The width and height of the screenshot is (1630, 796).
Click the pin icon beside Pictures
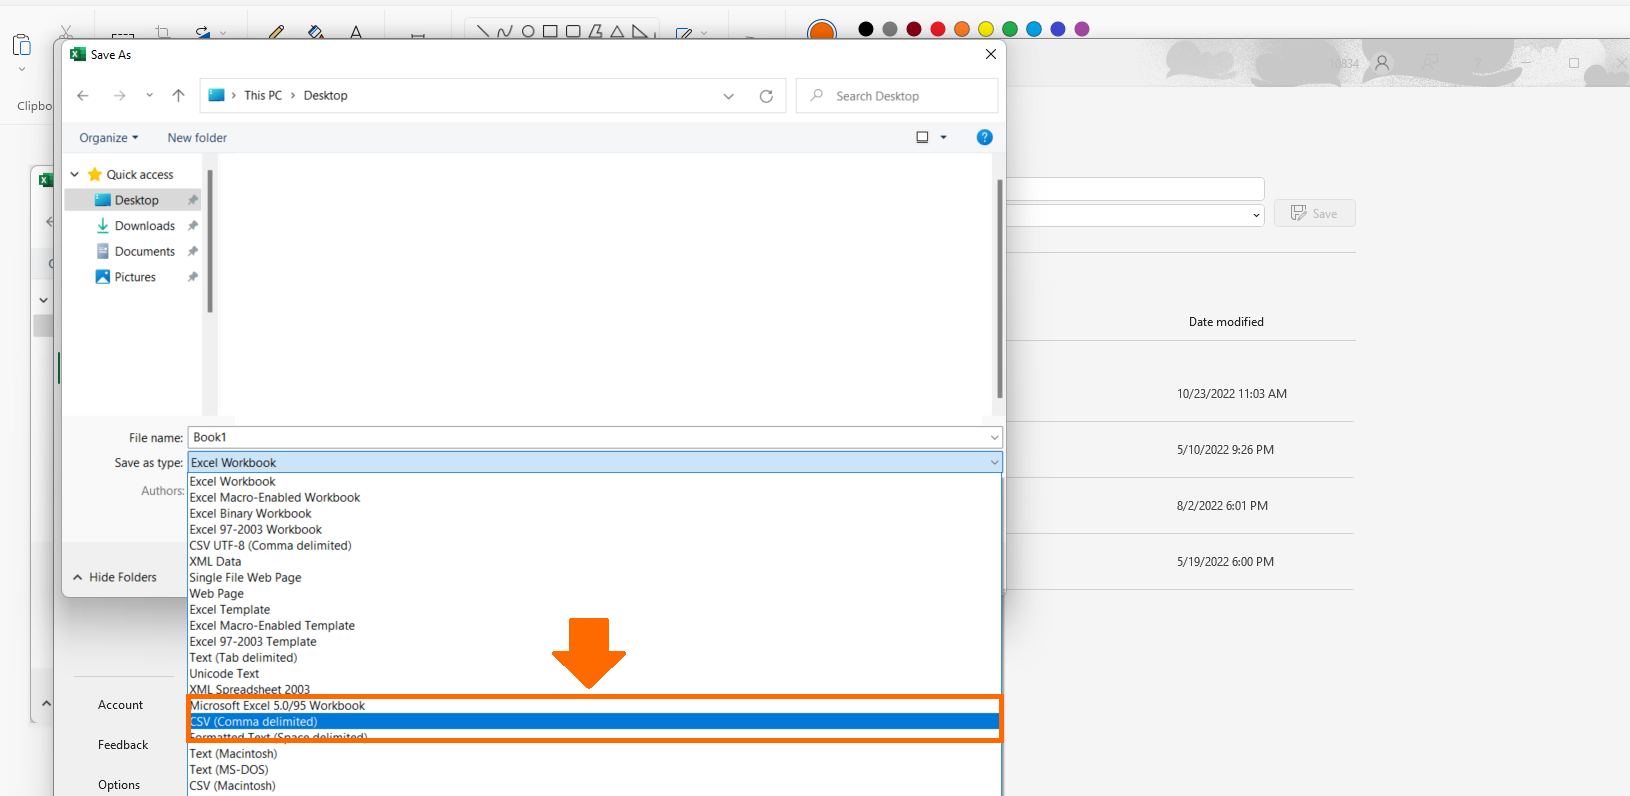pos(193,277)
